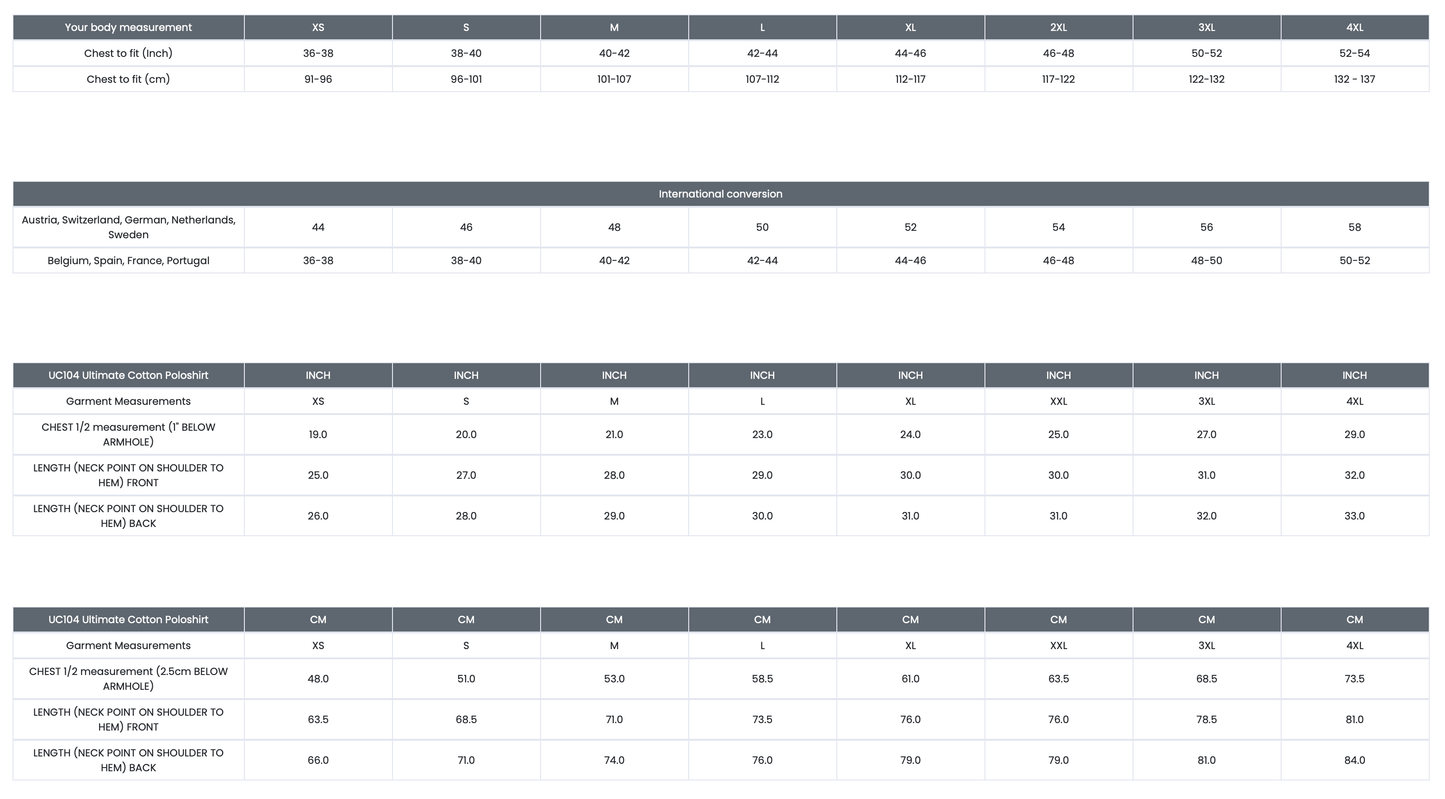1445x799 pixels.
Task: Select the "19.0" XS chest inch cell
Action: tap(318, 435)
